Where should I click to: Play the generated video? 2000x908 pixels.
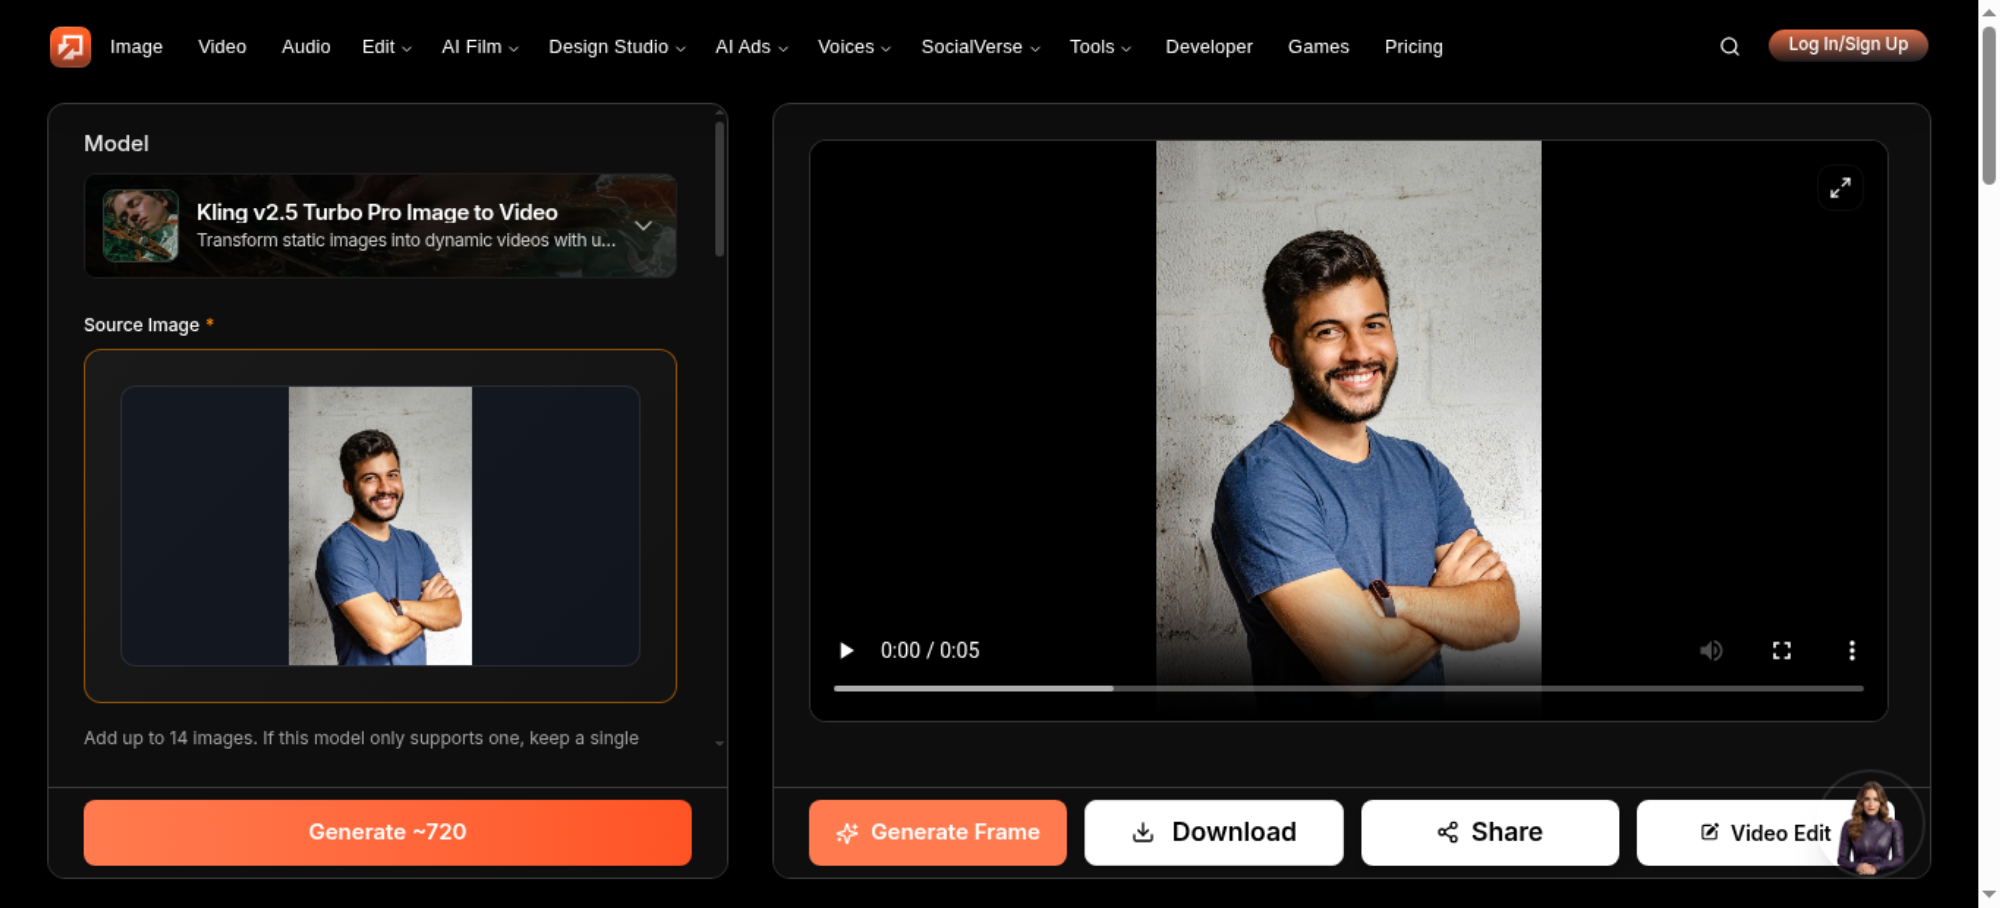tap(846, 651)
